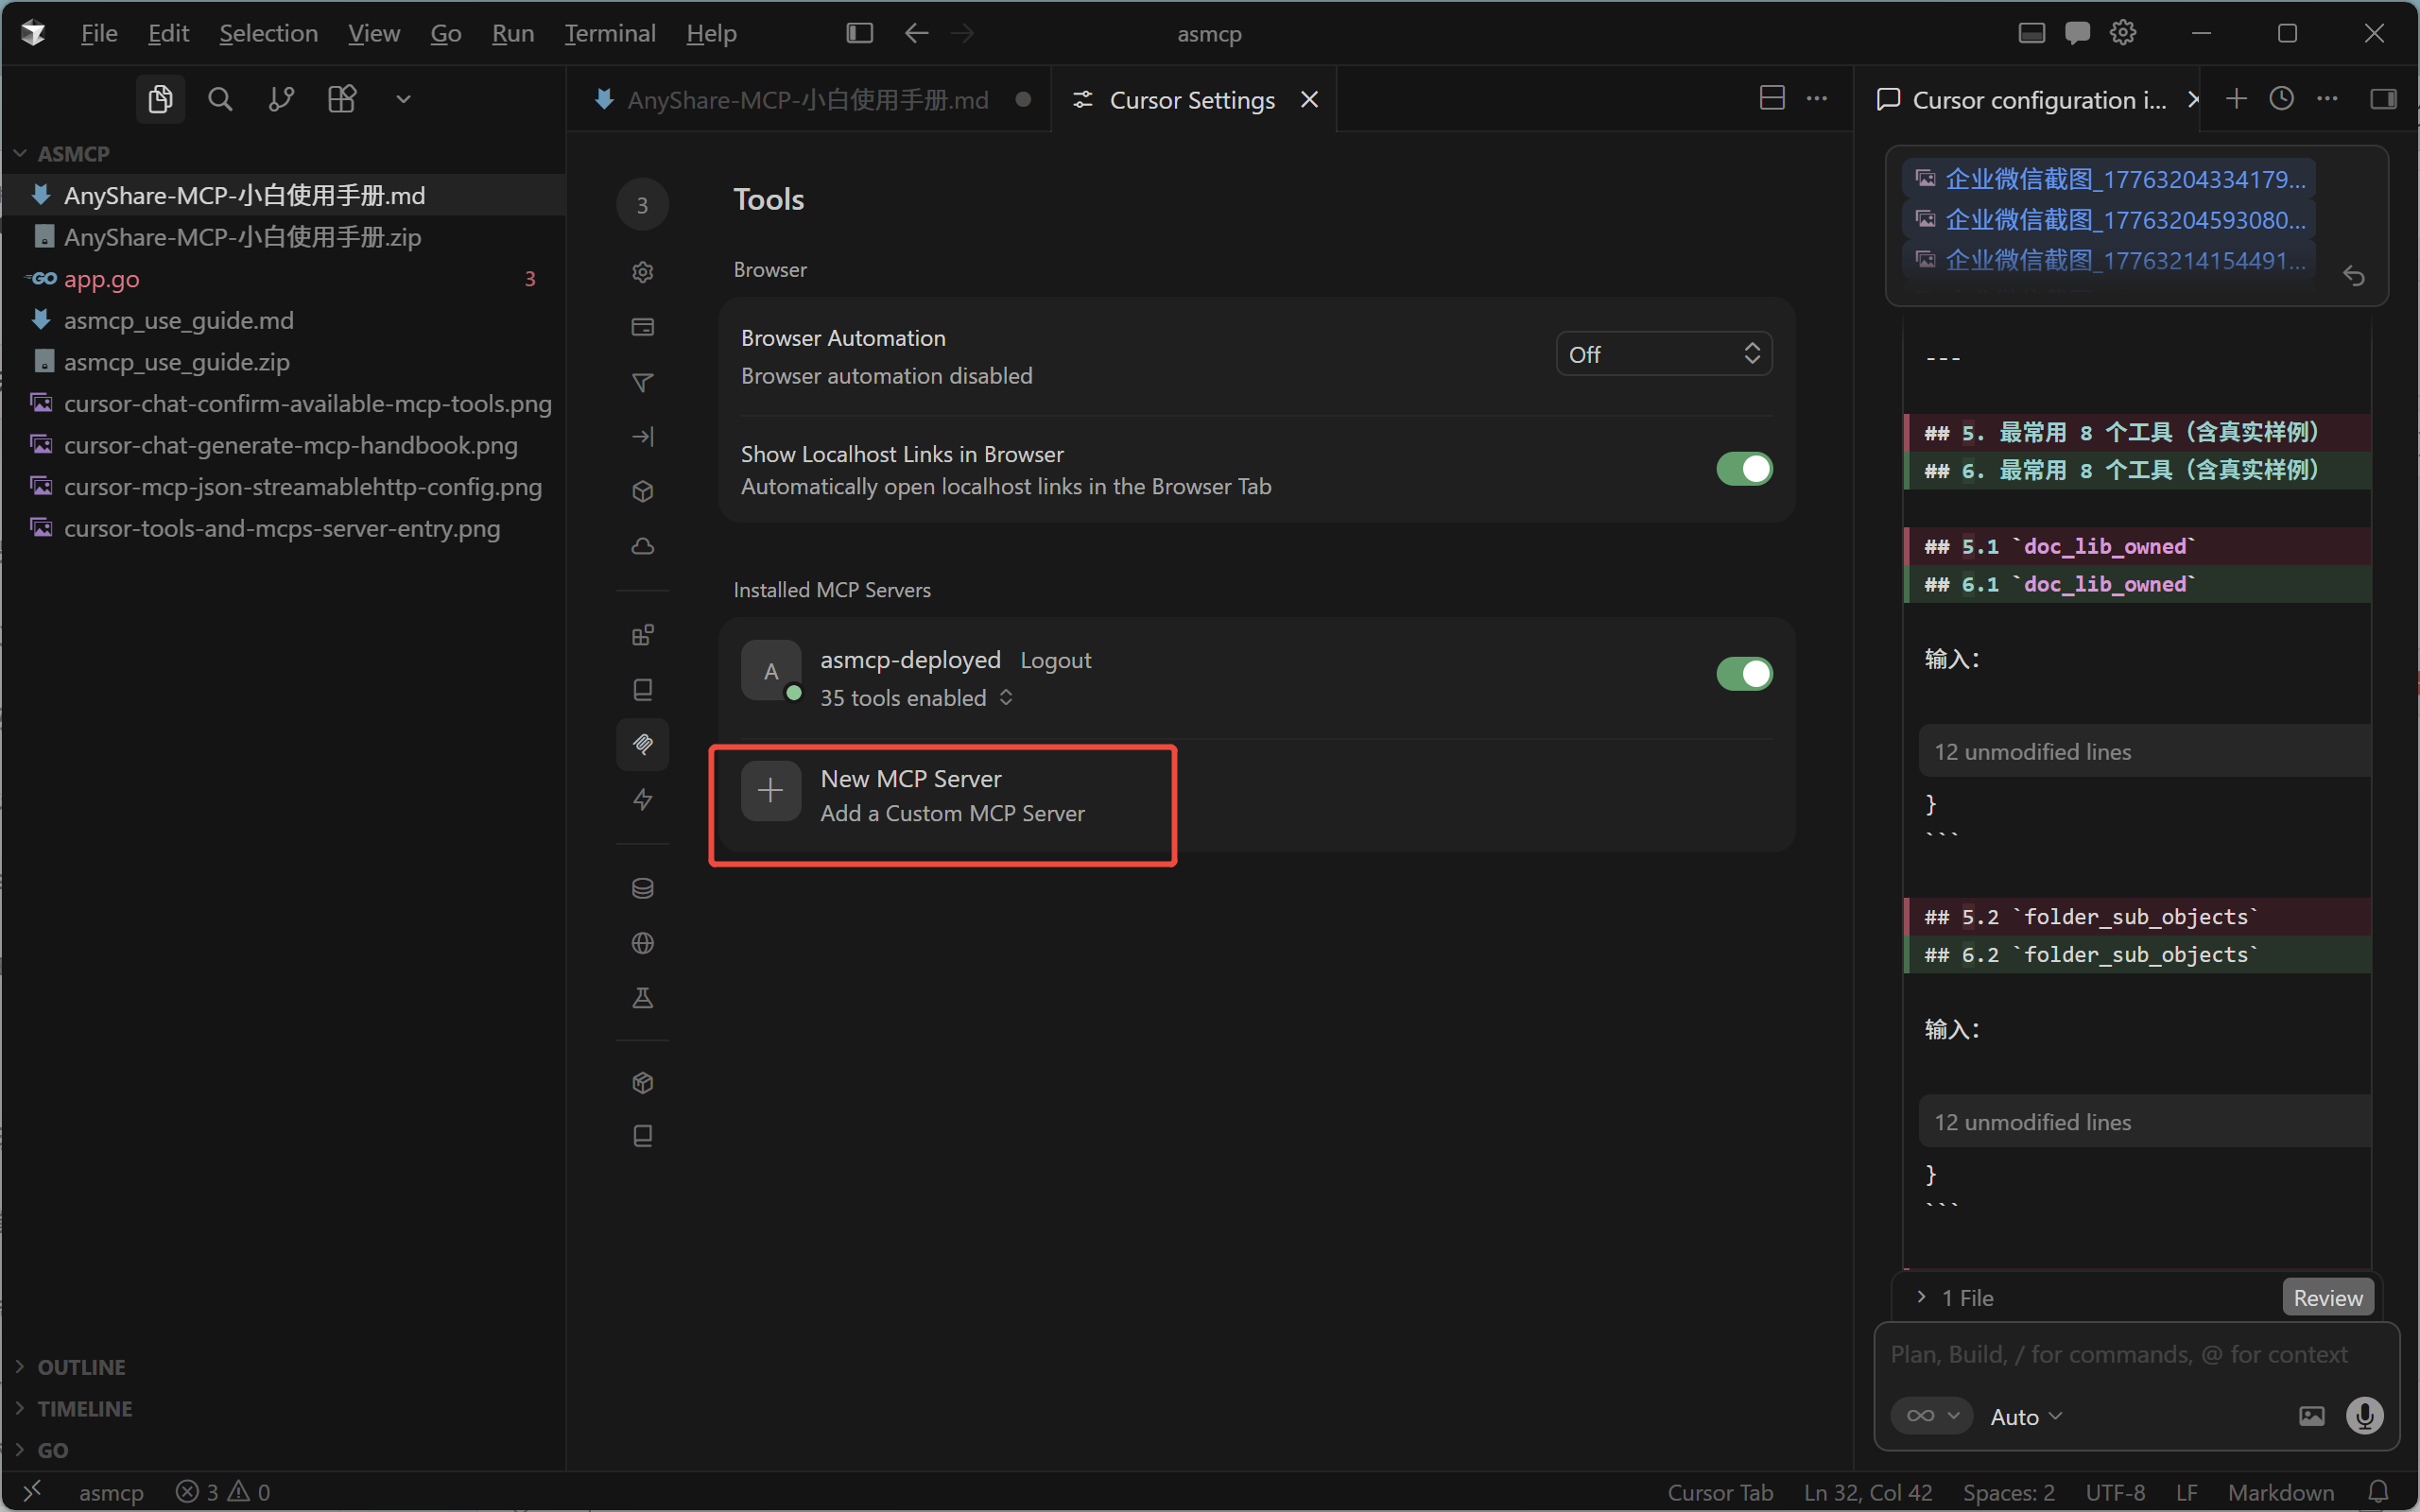Open the Terminal menu

[x=610, y=33]
